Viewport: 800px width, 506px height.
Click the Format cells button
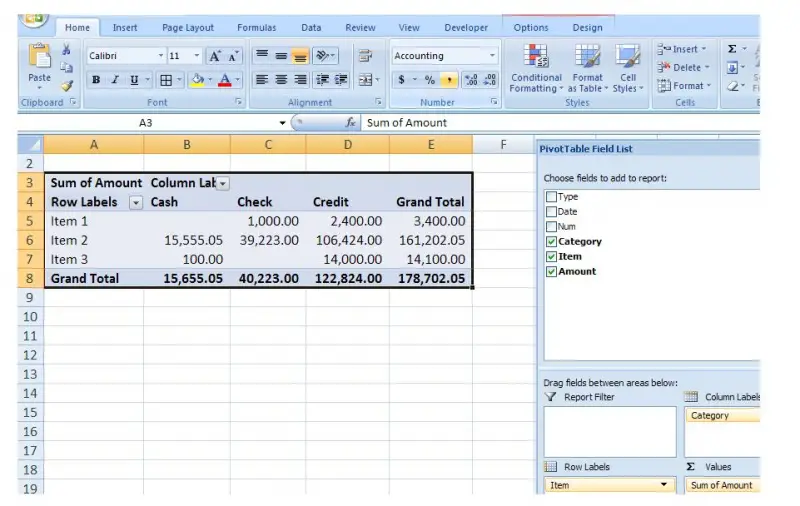coord(684,86)
